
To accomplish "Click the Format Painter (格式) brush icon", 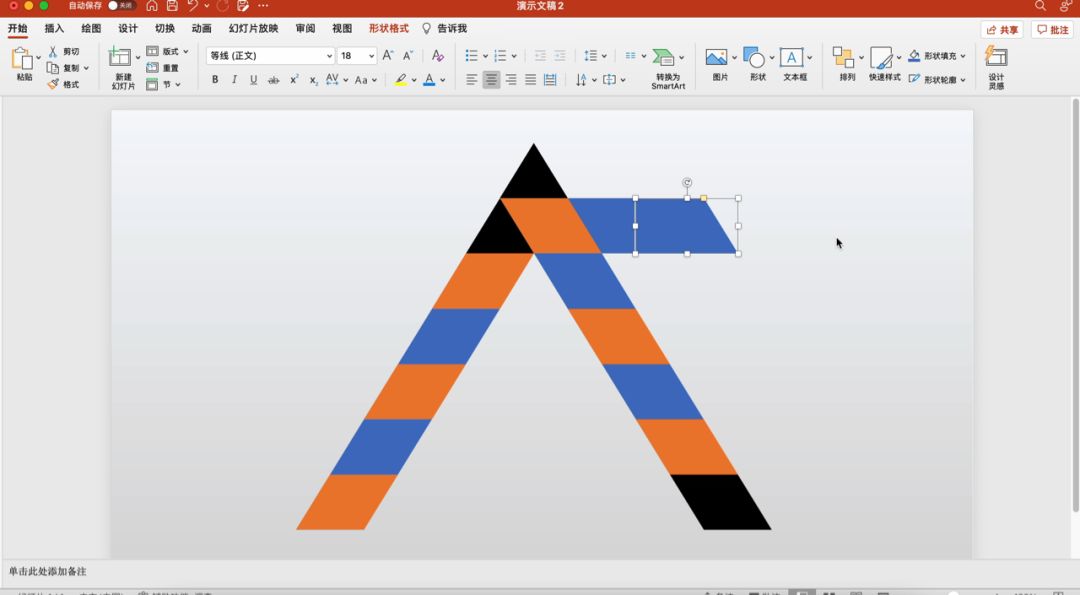I will click(54, 85).
